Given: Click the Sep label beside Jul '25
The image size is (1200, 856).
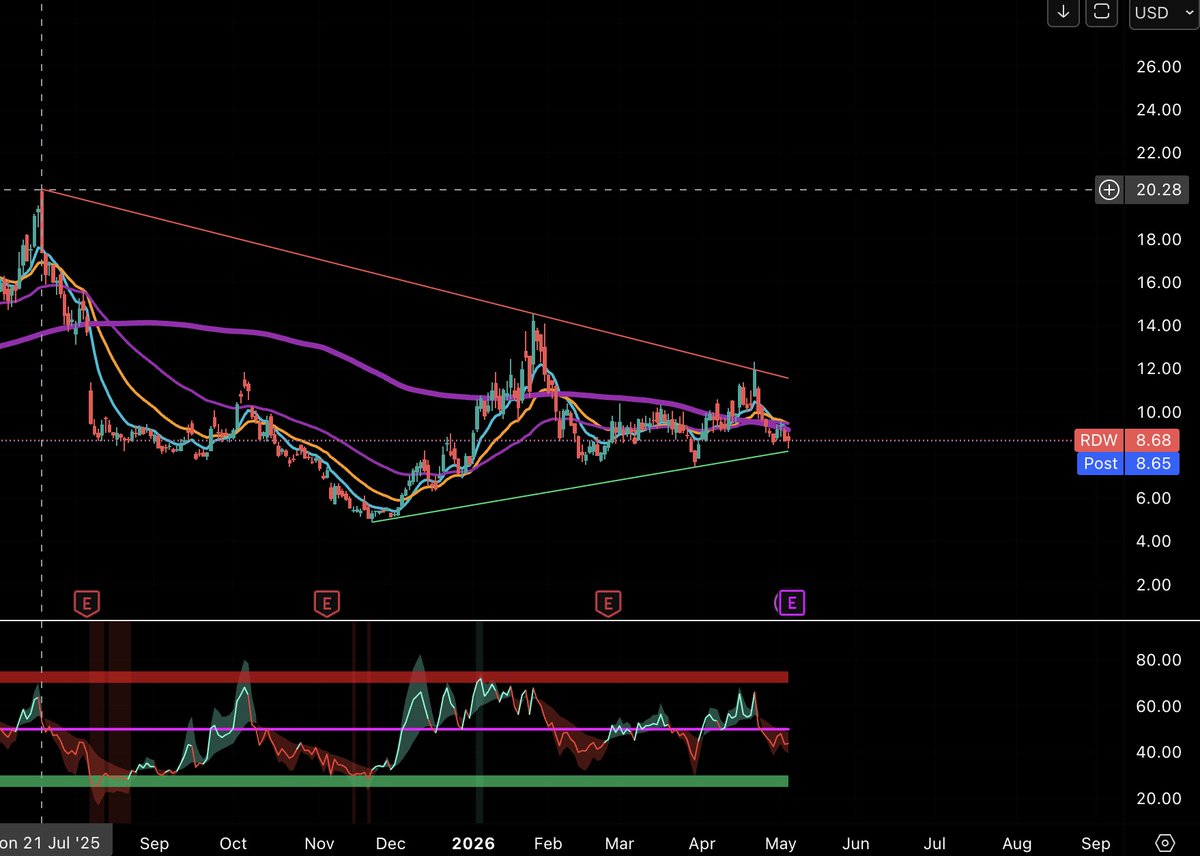Looking at the screenshot, I should coord(154,843).
